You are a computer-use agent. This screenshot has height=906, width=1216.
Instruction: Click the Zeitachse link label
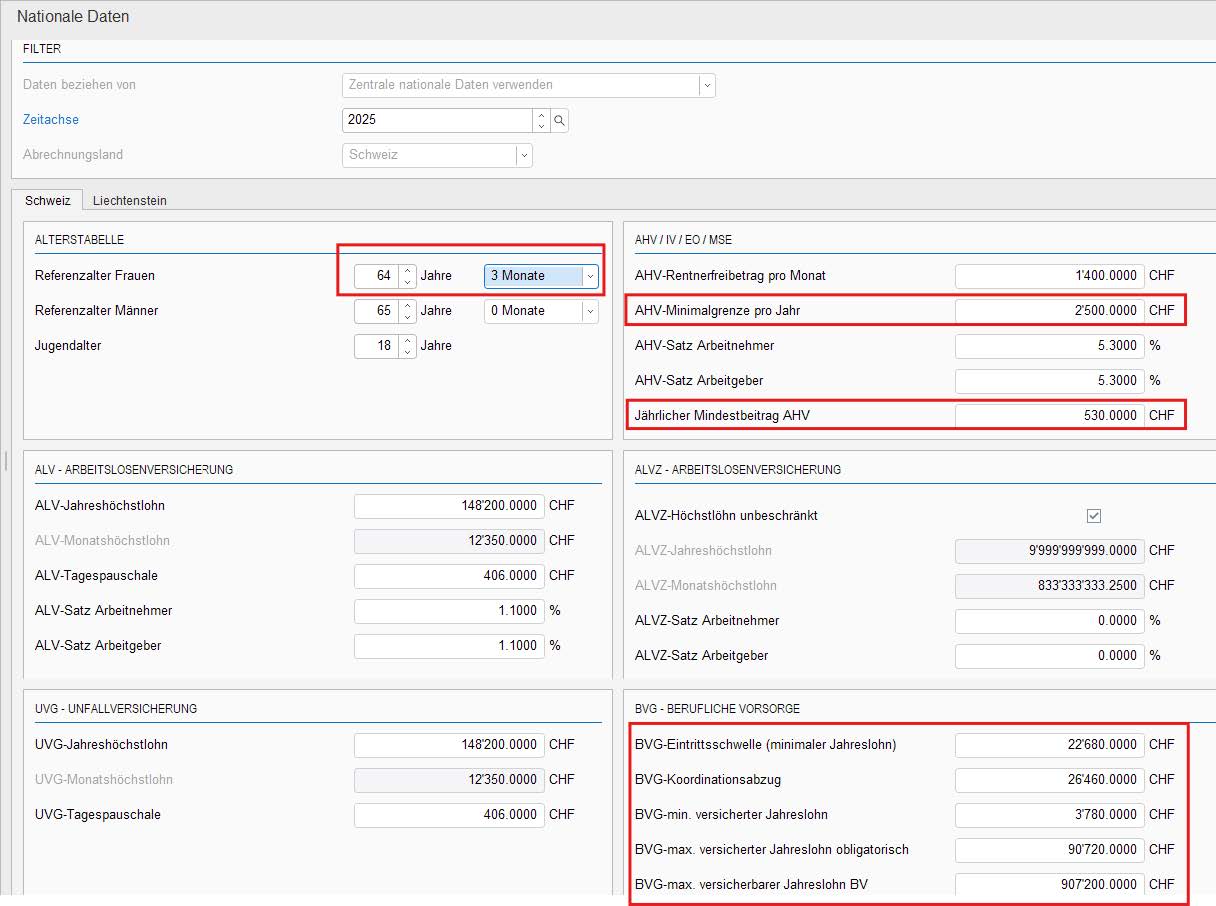(x=51, y=120)
